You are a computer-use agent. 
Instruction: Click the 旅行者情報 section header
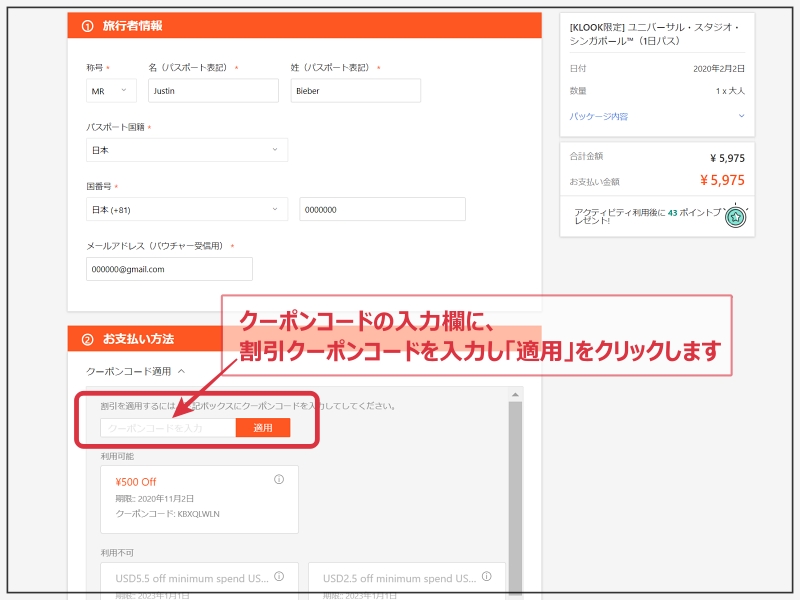pyautogui.click(x=305, y=26)
